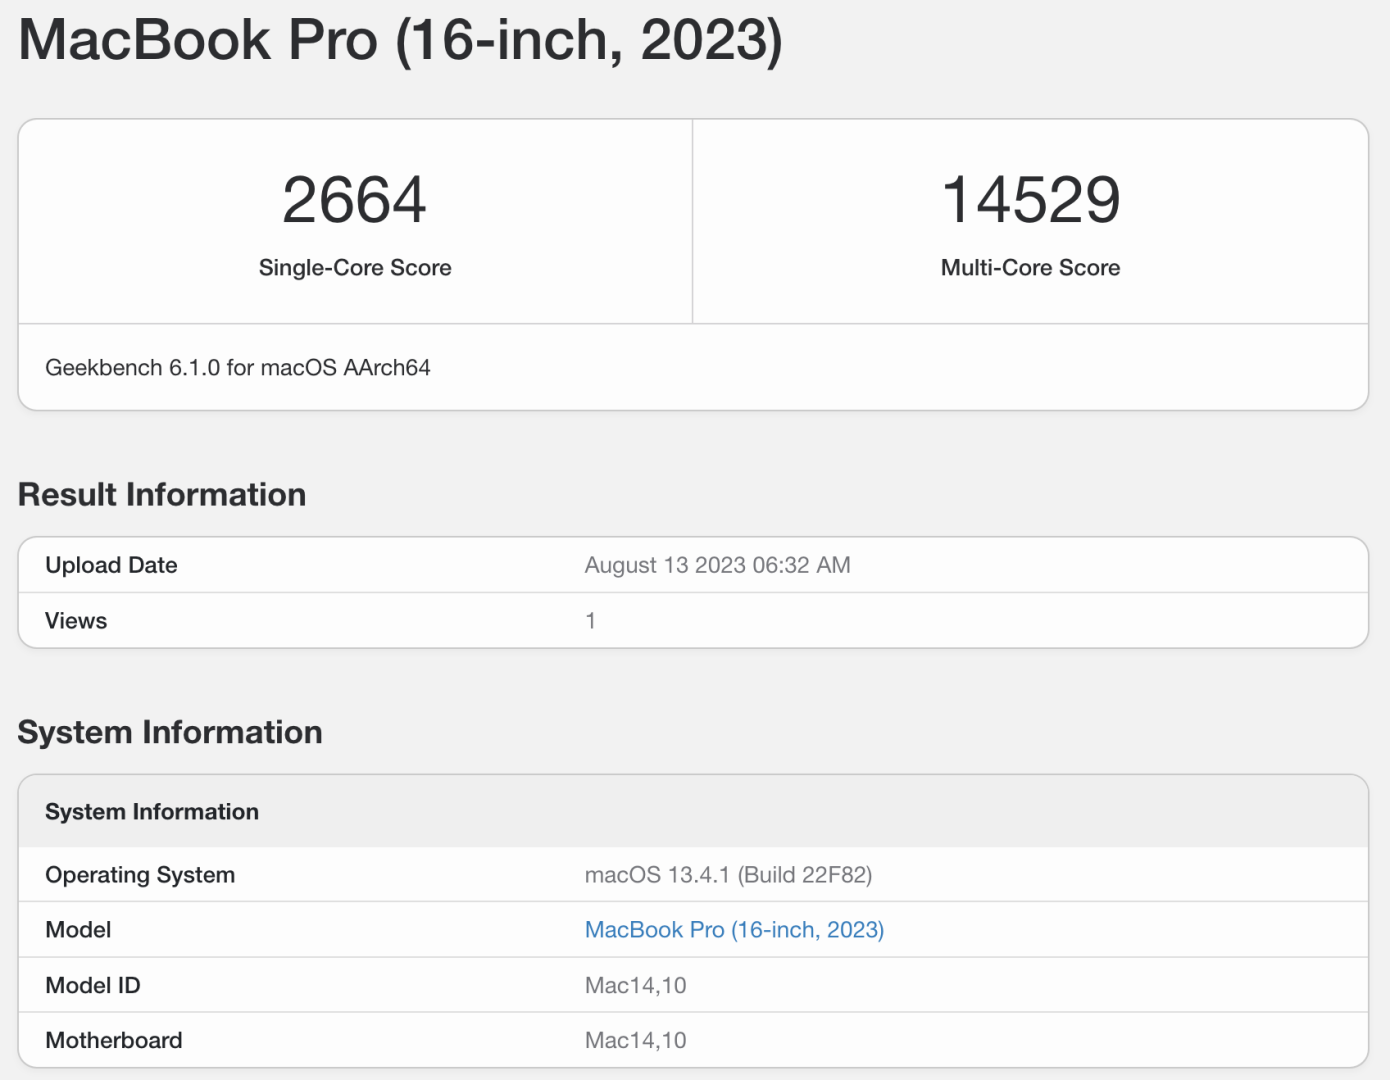The height and width of the screenshot is (1080, 1390).
Task: Click the Views row label
Action: 75,620
